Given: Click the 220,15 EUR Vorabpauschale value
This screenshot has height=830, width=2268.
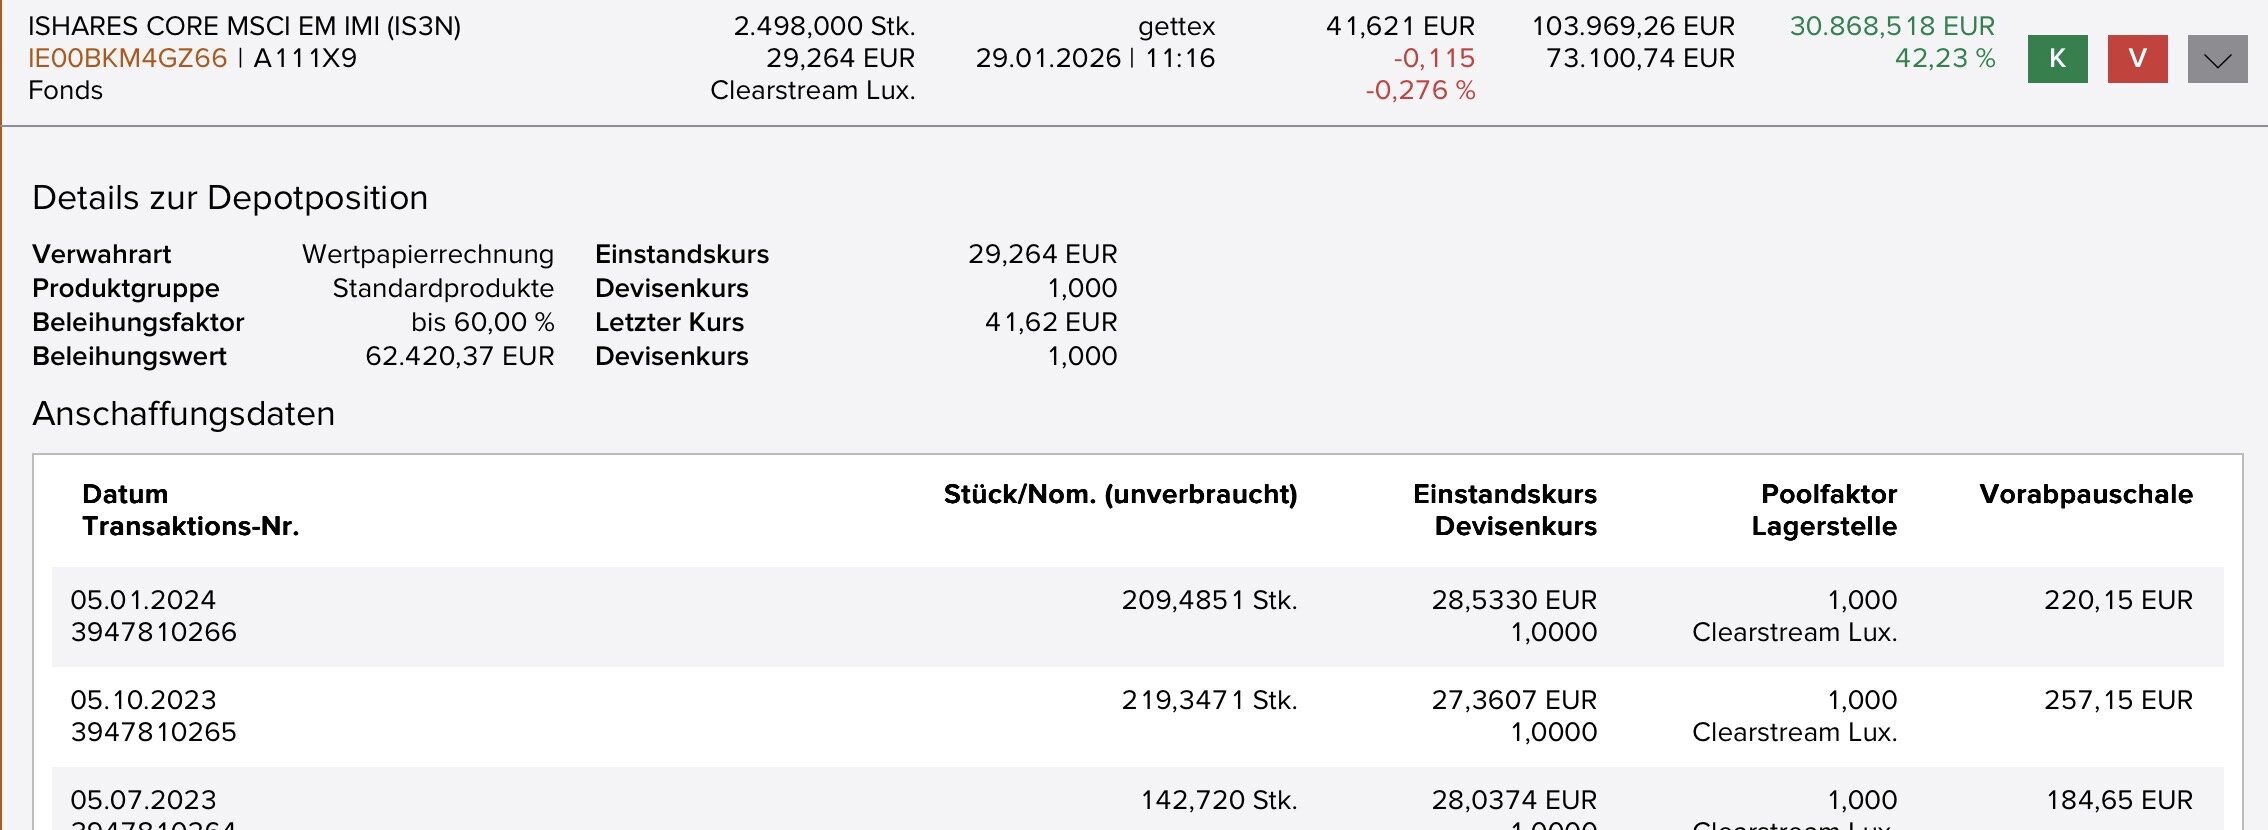Looking at the screenshot, I should (x=2118, y=600).
